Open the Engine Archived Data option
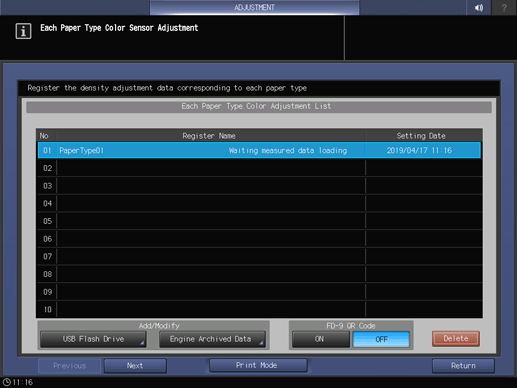The width and height of the screenshot is (517, 388). coord(212,339)
